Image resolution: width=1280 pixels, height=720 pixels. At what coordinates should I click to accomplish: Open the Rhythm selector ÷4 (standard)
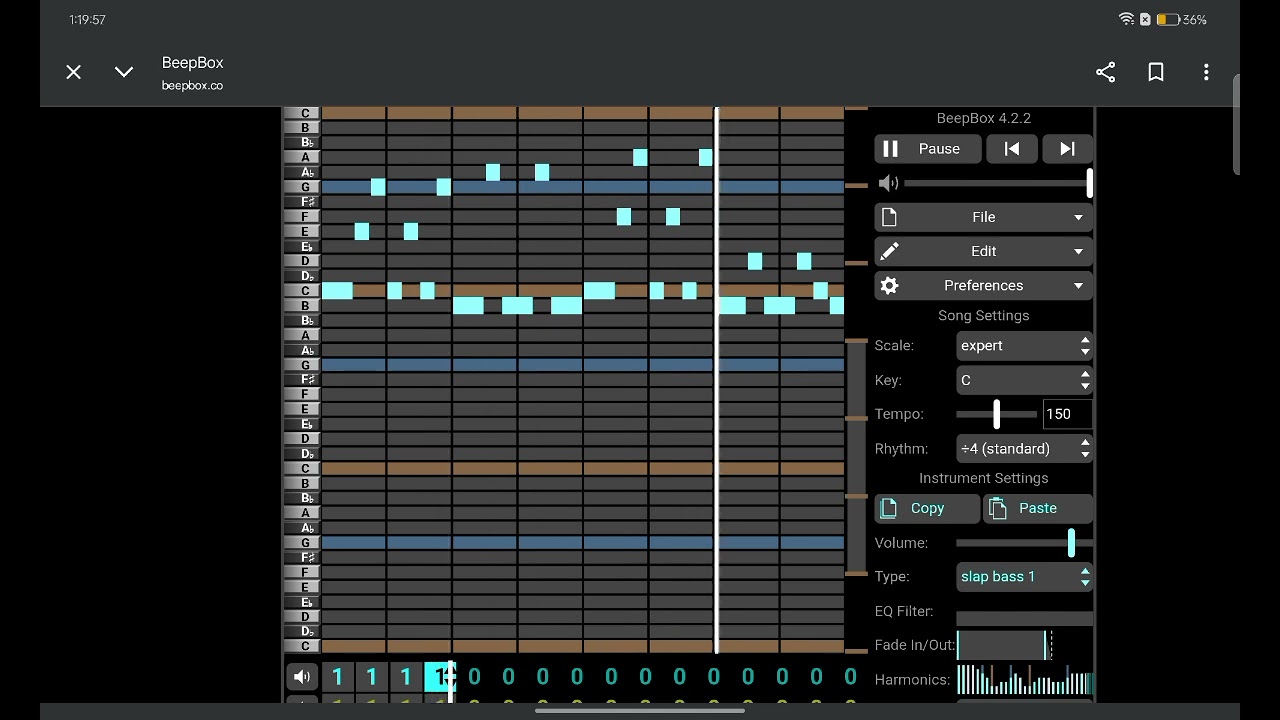(x=1024, y=449)
